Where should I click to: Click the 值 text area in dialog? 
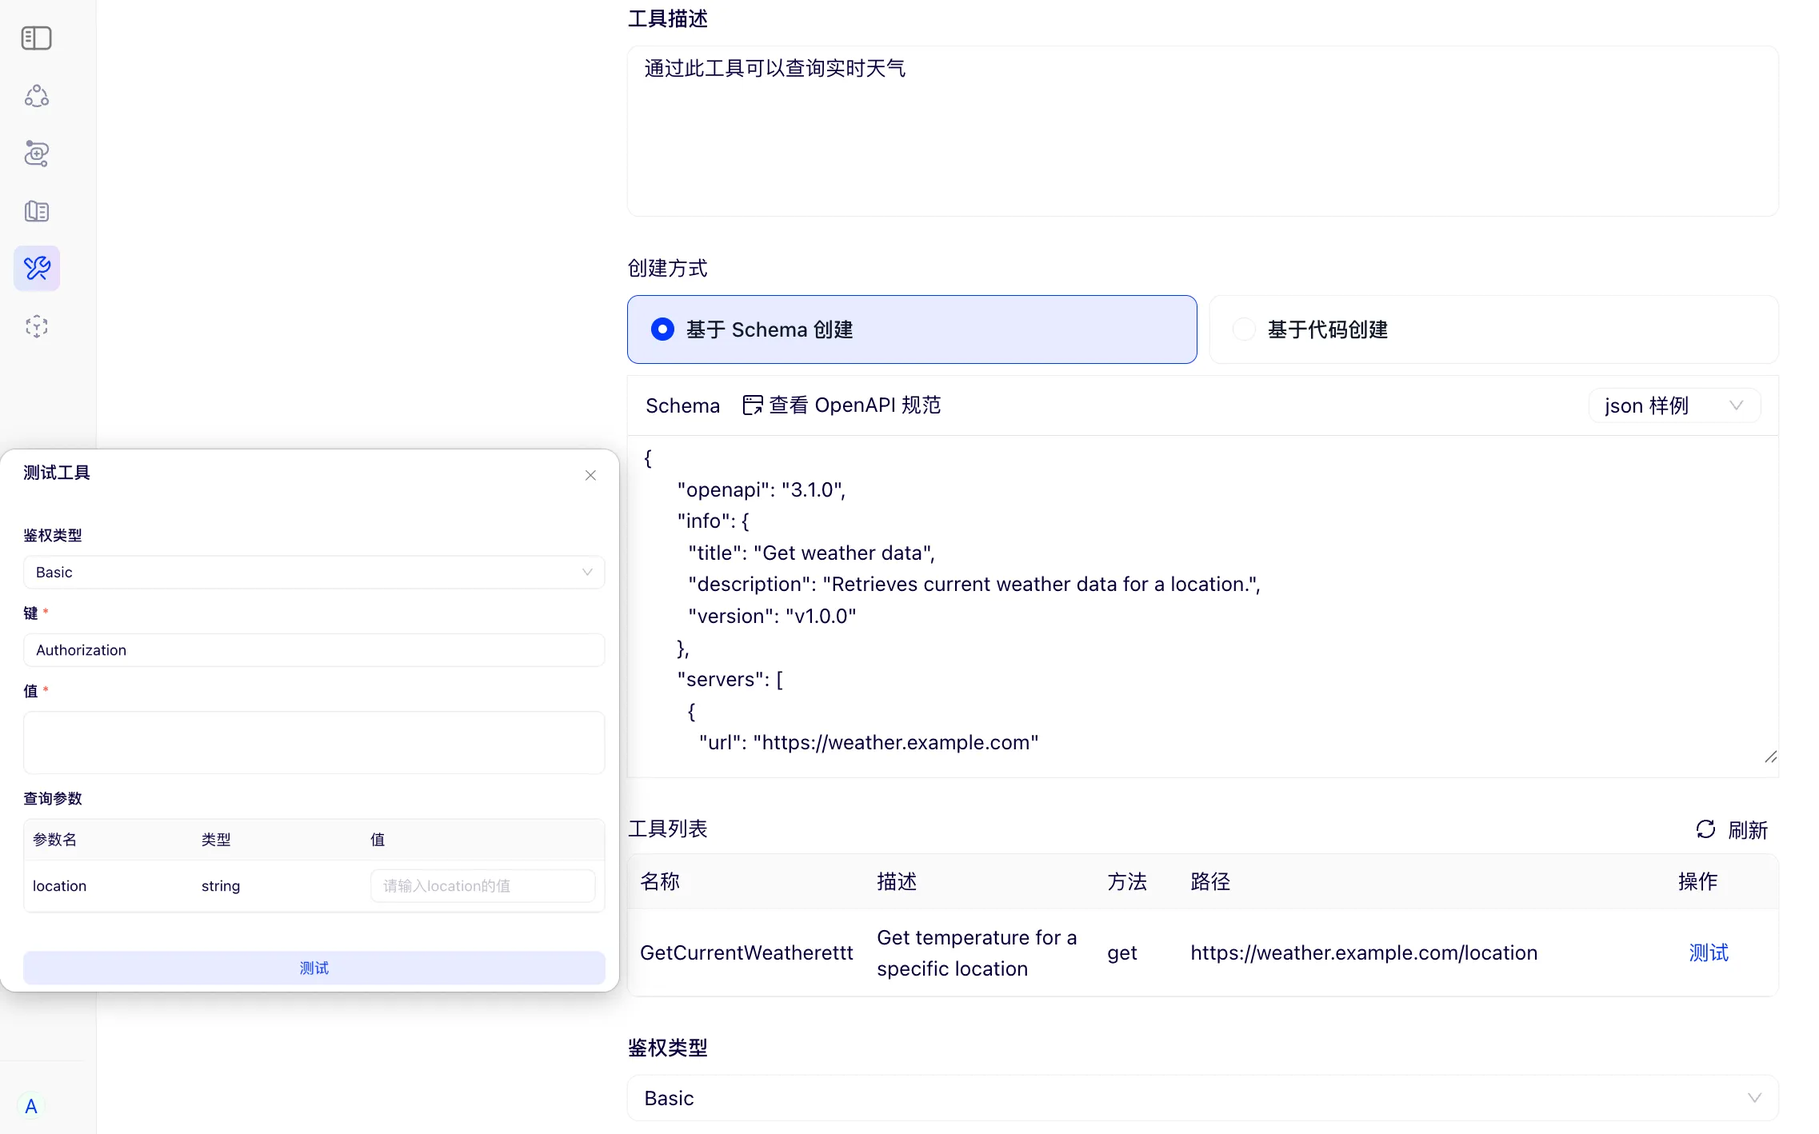pyautogui.click(x=313, y=742)
